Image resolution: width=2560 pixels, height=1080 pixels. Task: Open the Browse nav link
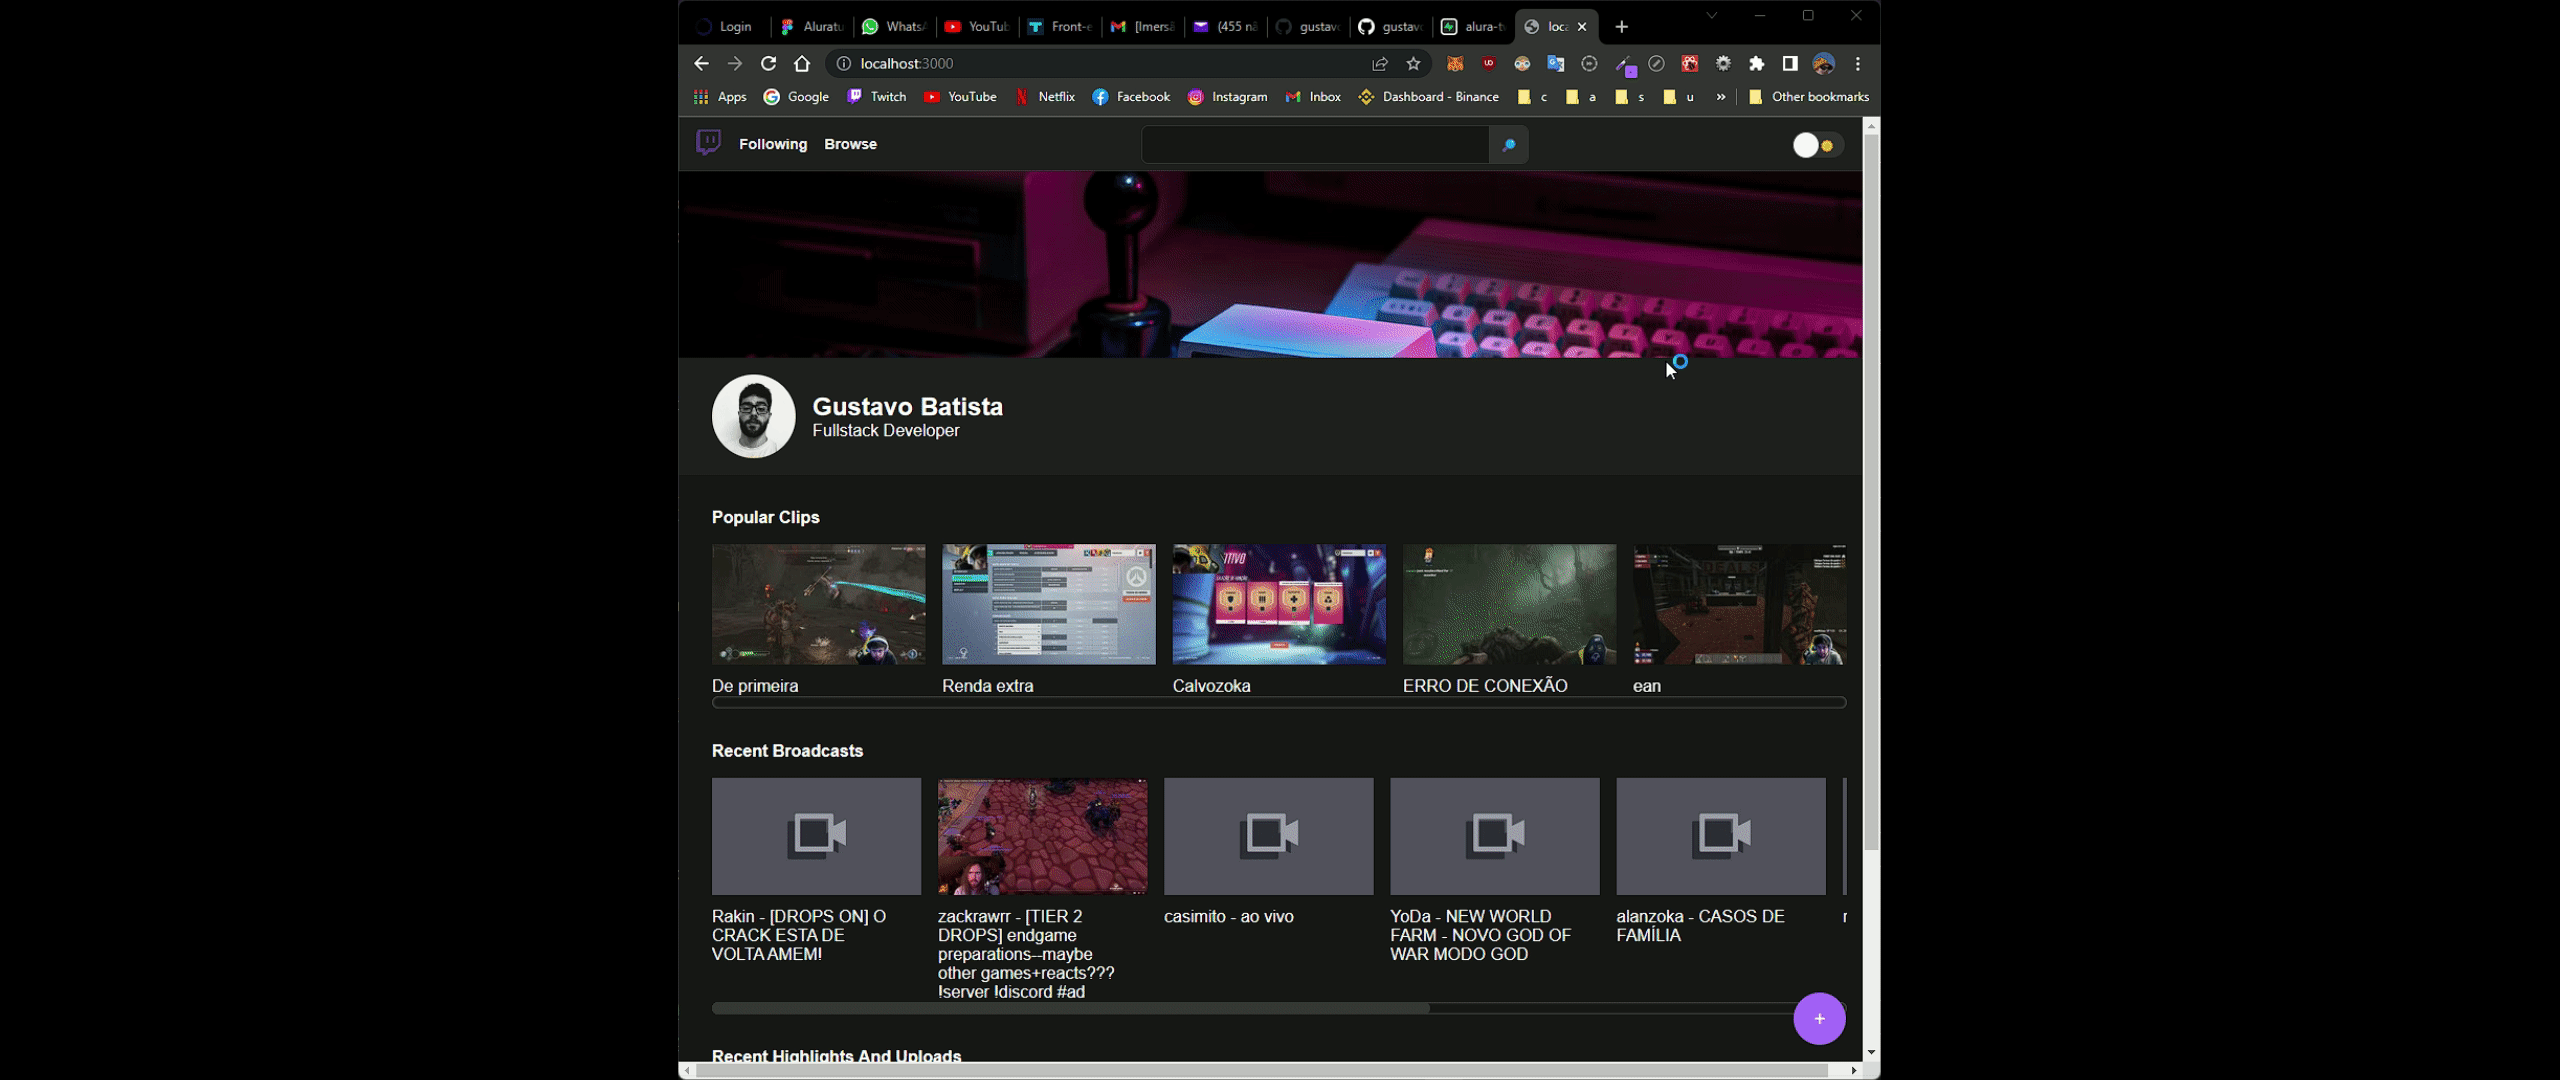pyautogui.click(x=850, y=144)
